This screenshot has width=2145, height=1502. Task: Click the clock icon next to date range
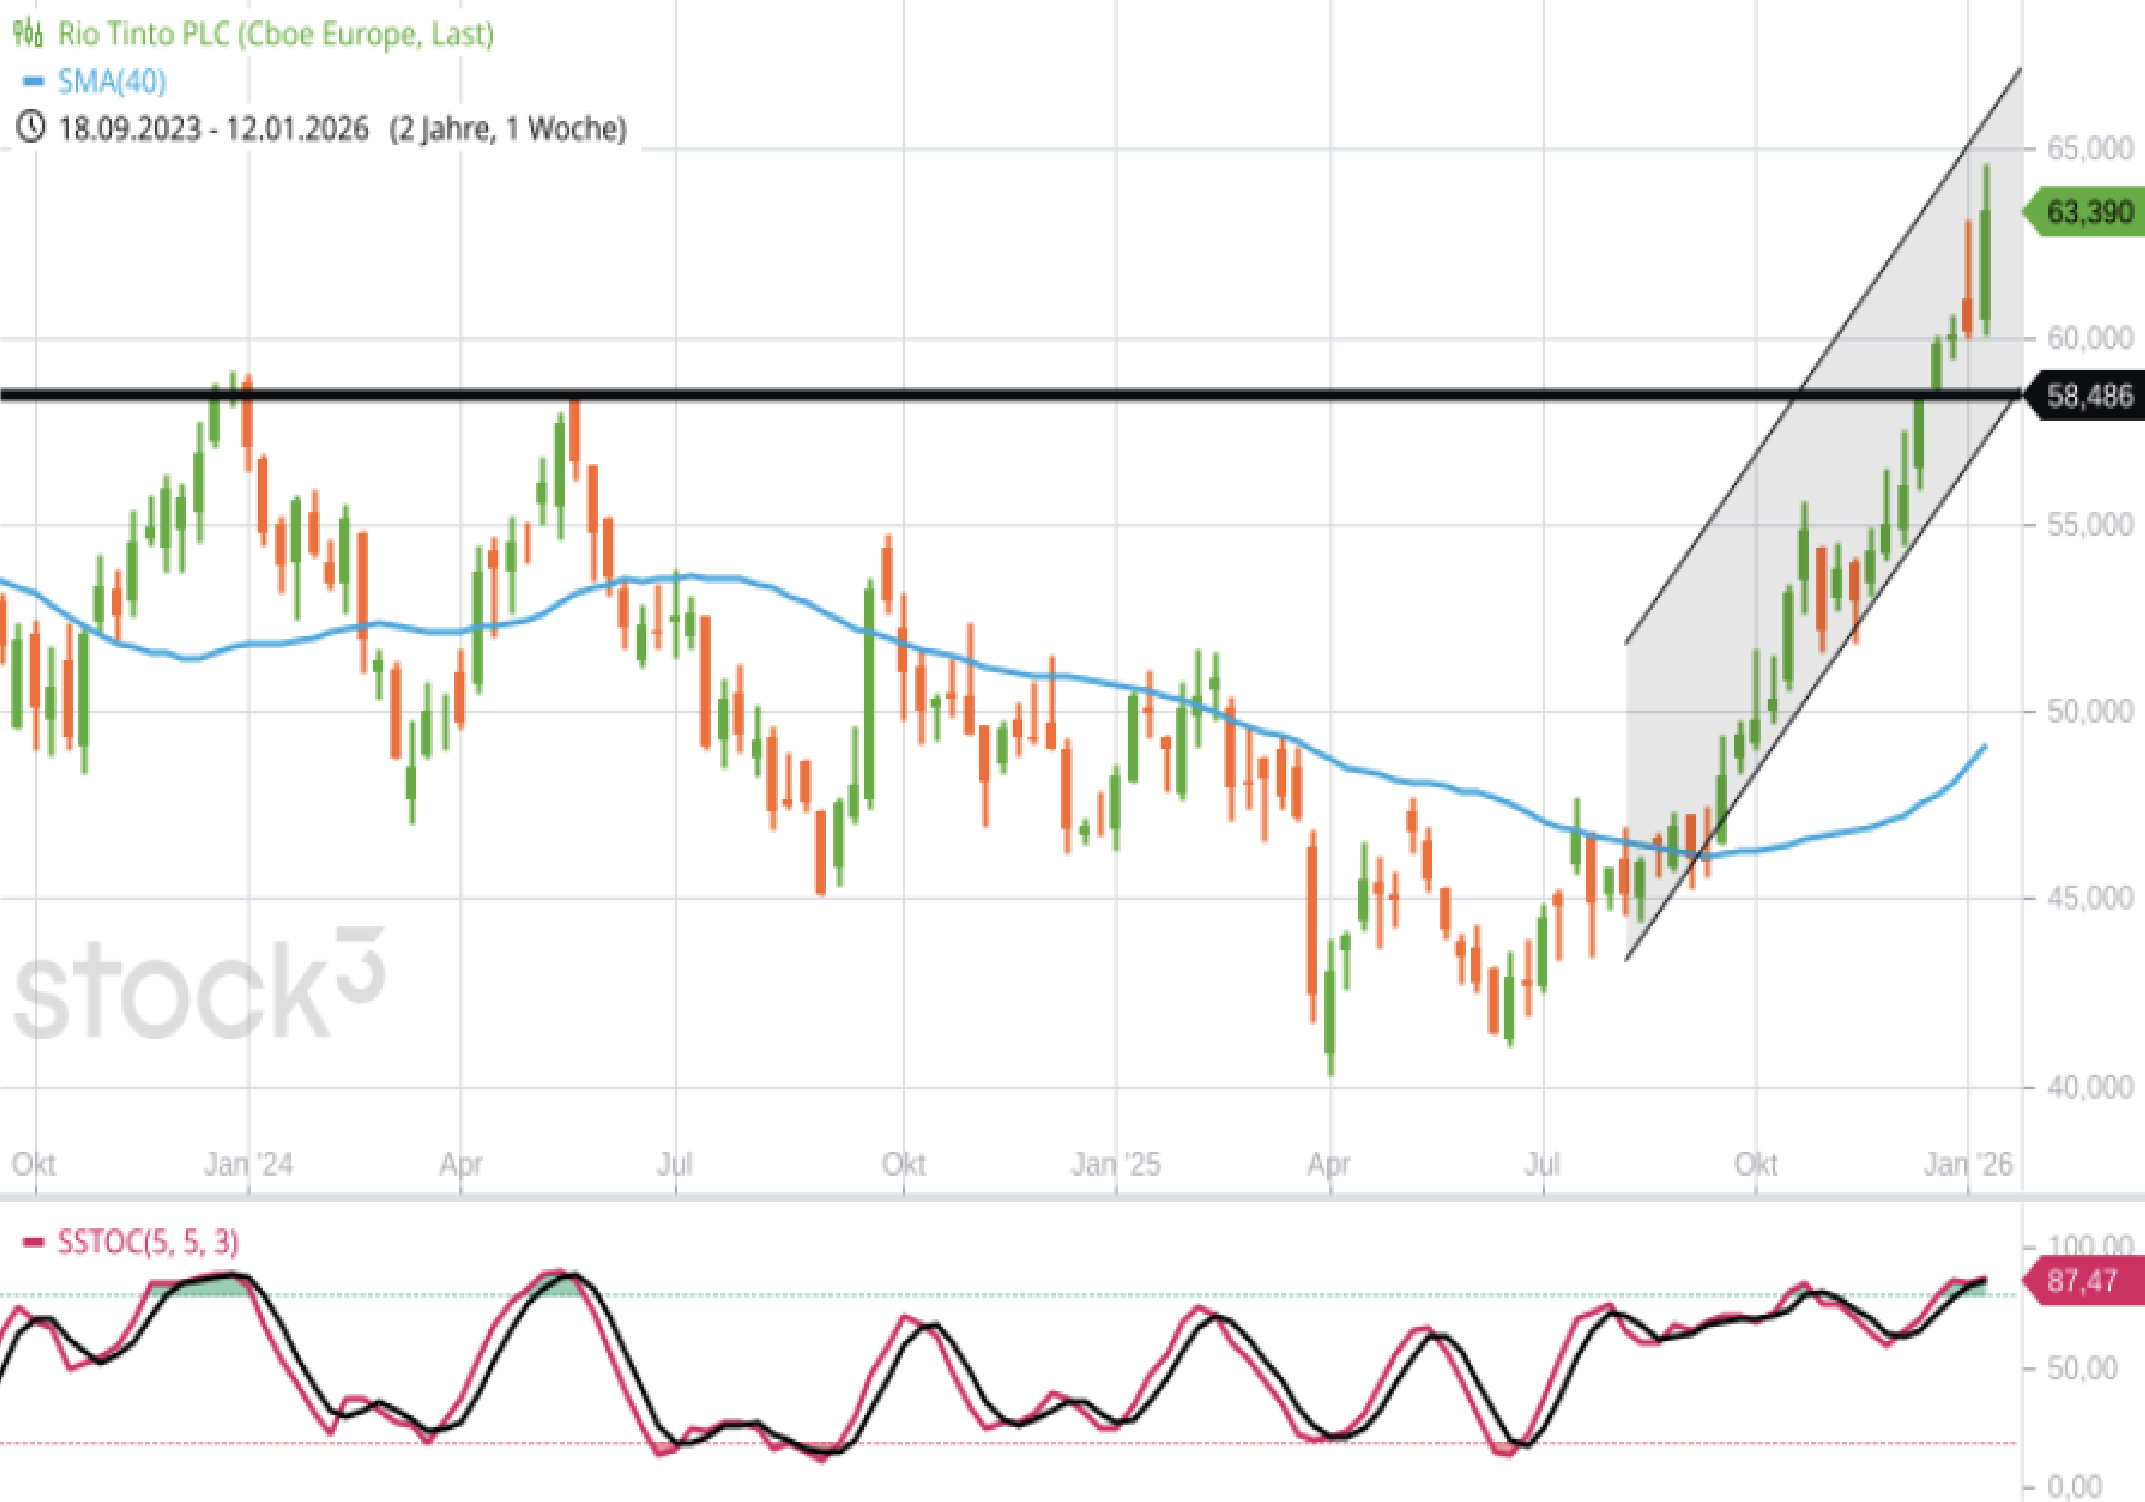point(31,128)
